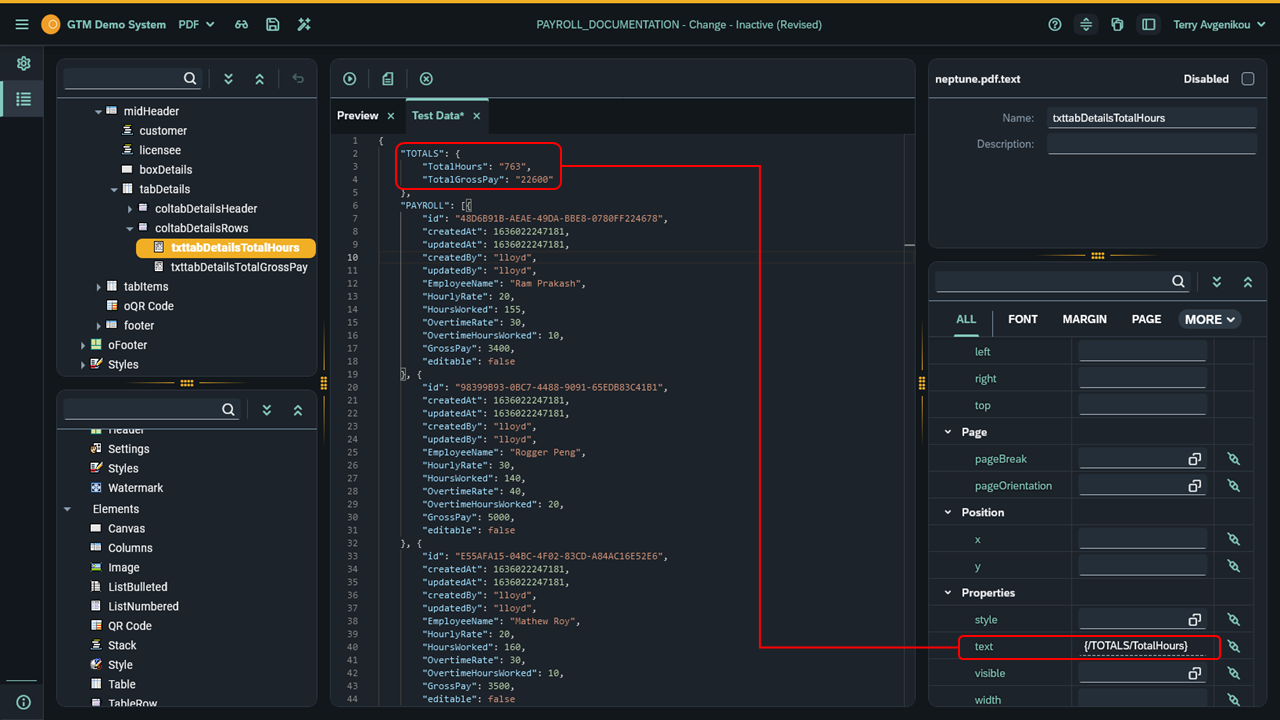Open the hamburger main menu

(22, 25)
